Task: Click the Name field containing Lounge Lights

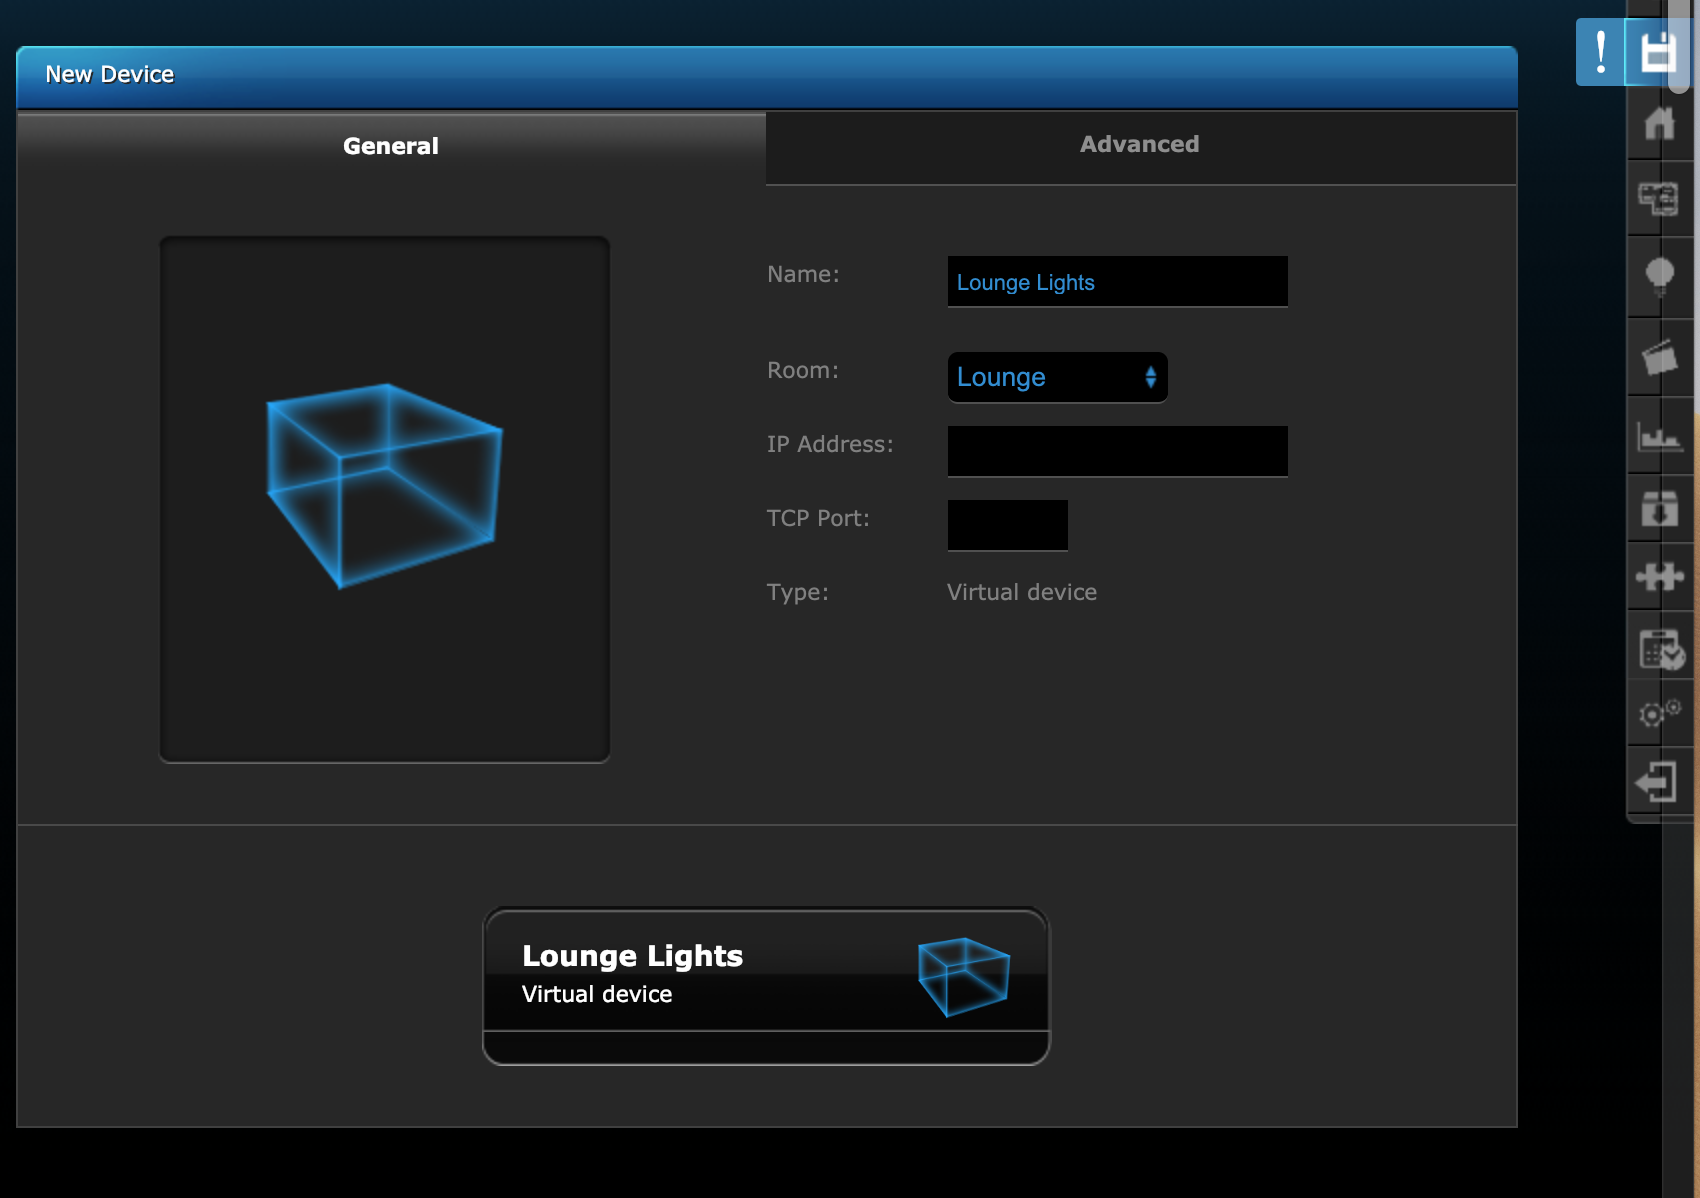Action: 1117,282
